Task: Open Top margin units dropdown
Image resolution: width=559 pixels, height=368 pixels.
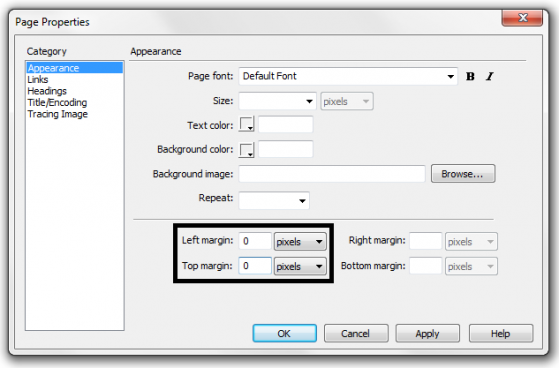Action: tap(300, 266)
